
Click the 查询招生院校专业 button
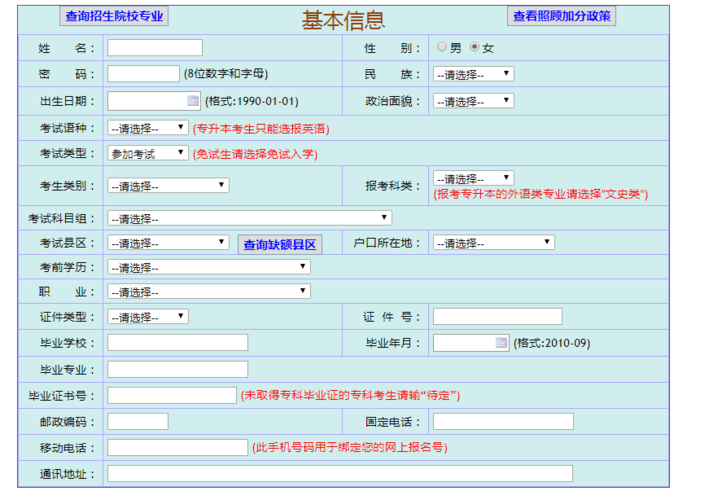point(114,16)
